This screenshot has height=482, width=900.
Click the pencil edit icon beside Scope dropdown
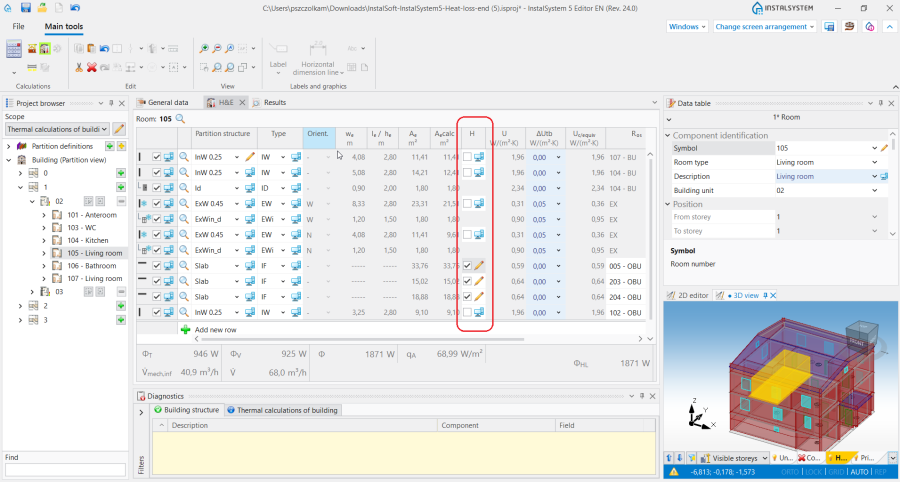tap(119, 129)
